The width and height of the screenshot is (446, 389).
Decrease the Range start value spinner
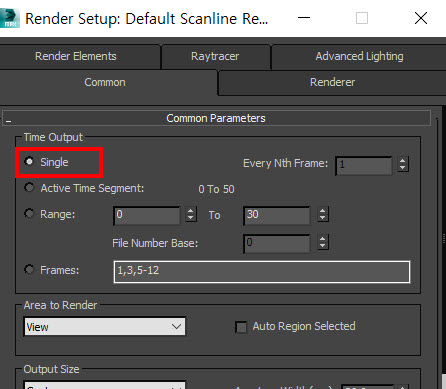point(190,218)
